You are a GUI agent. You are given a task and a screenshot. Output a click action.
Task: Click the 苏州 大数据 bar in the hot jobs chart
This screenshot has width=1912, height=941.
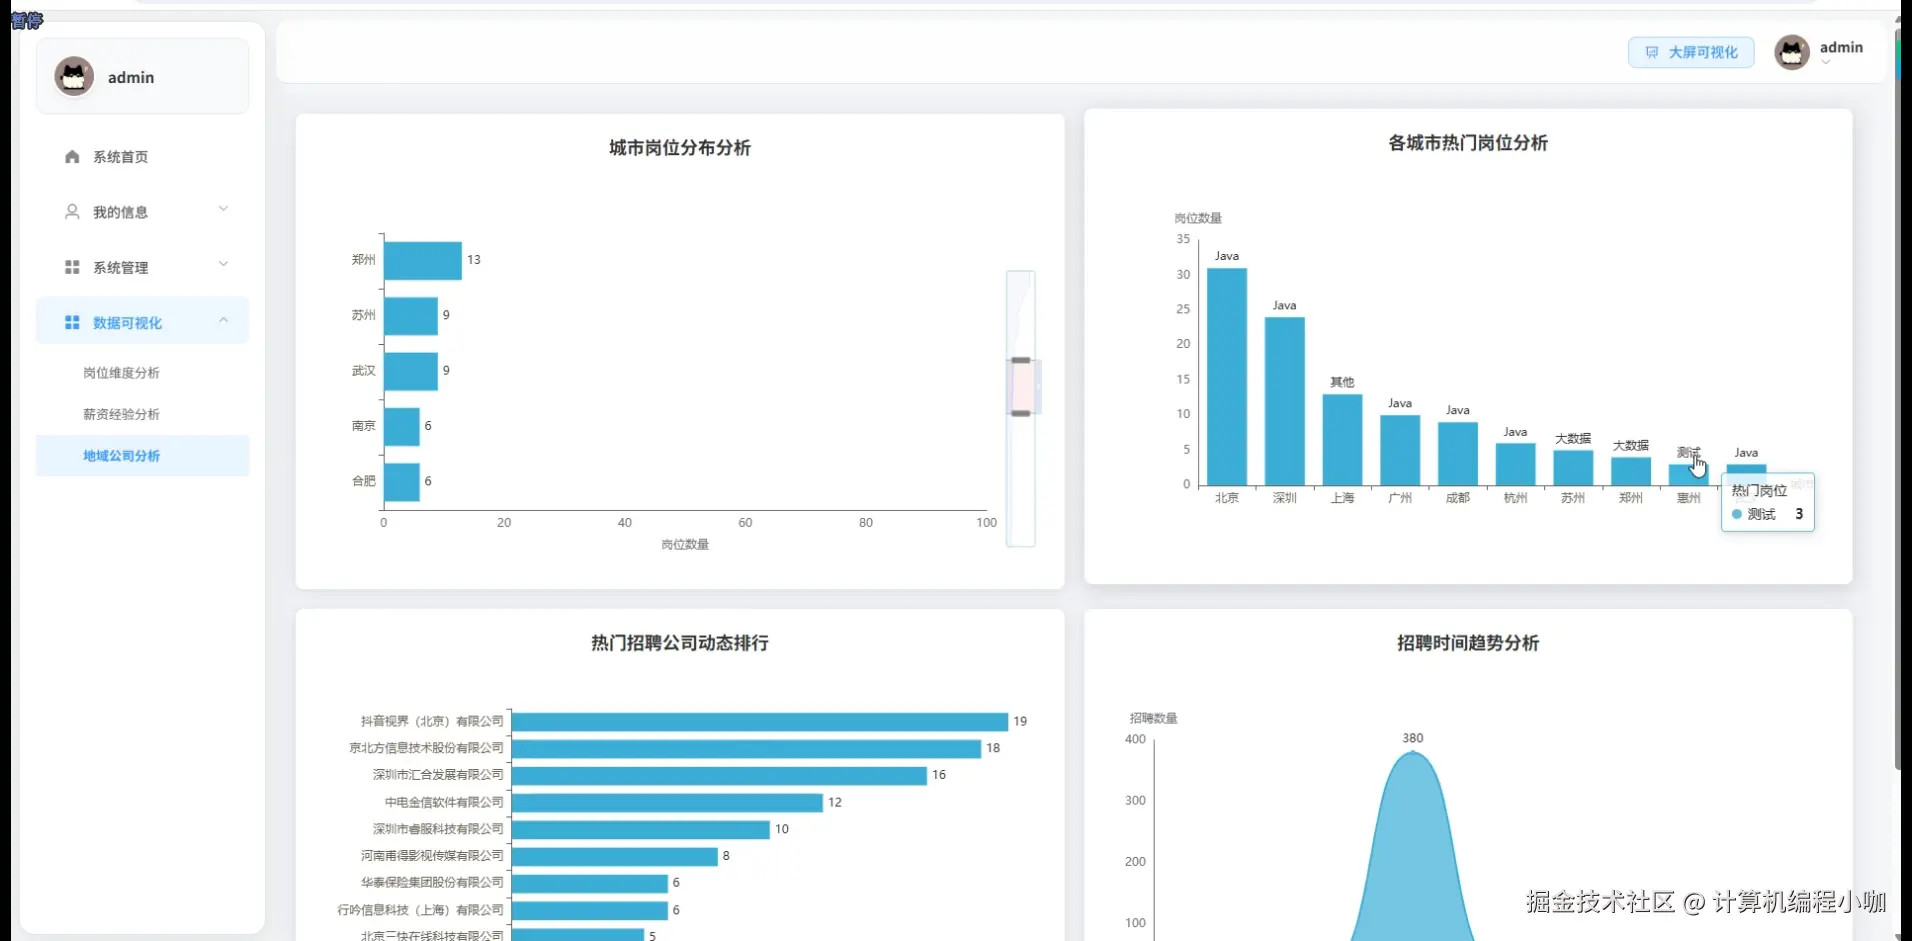pos(1573,467)
